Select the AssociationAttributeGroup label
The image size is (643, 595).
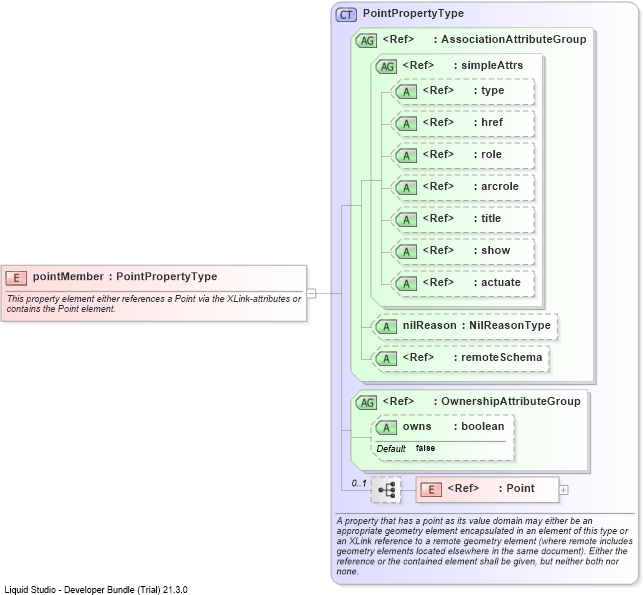[514, 39]
